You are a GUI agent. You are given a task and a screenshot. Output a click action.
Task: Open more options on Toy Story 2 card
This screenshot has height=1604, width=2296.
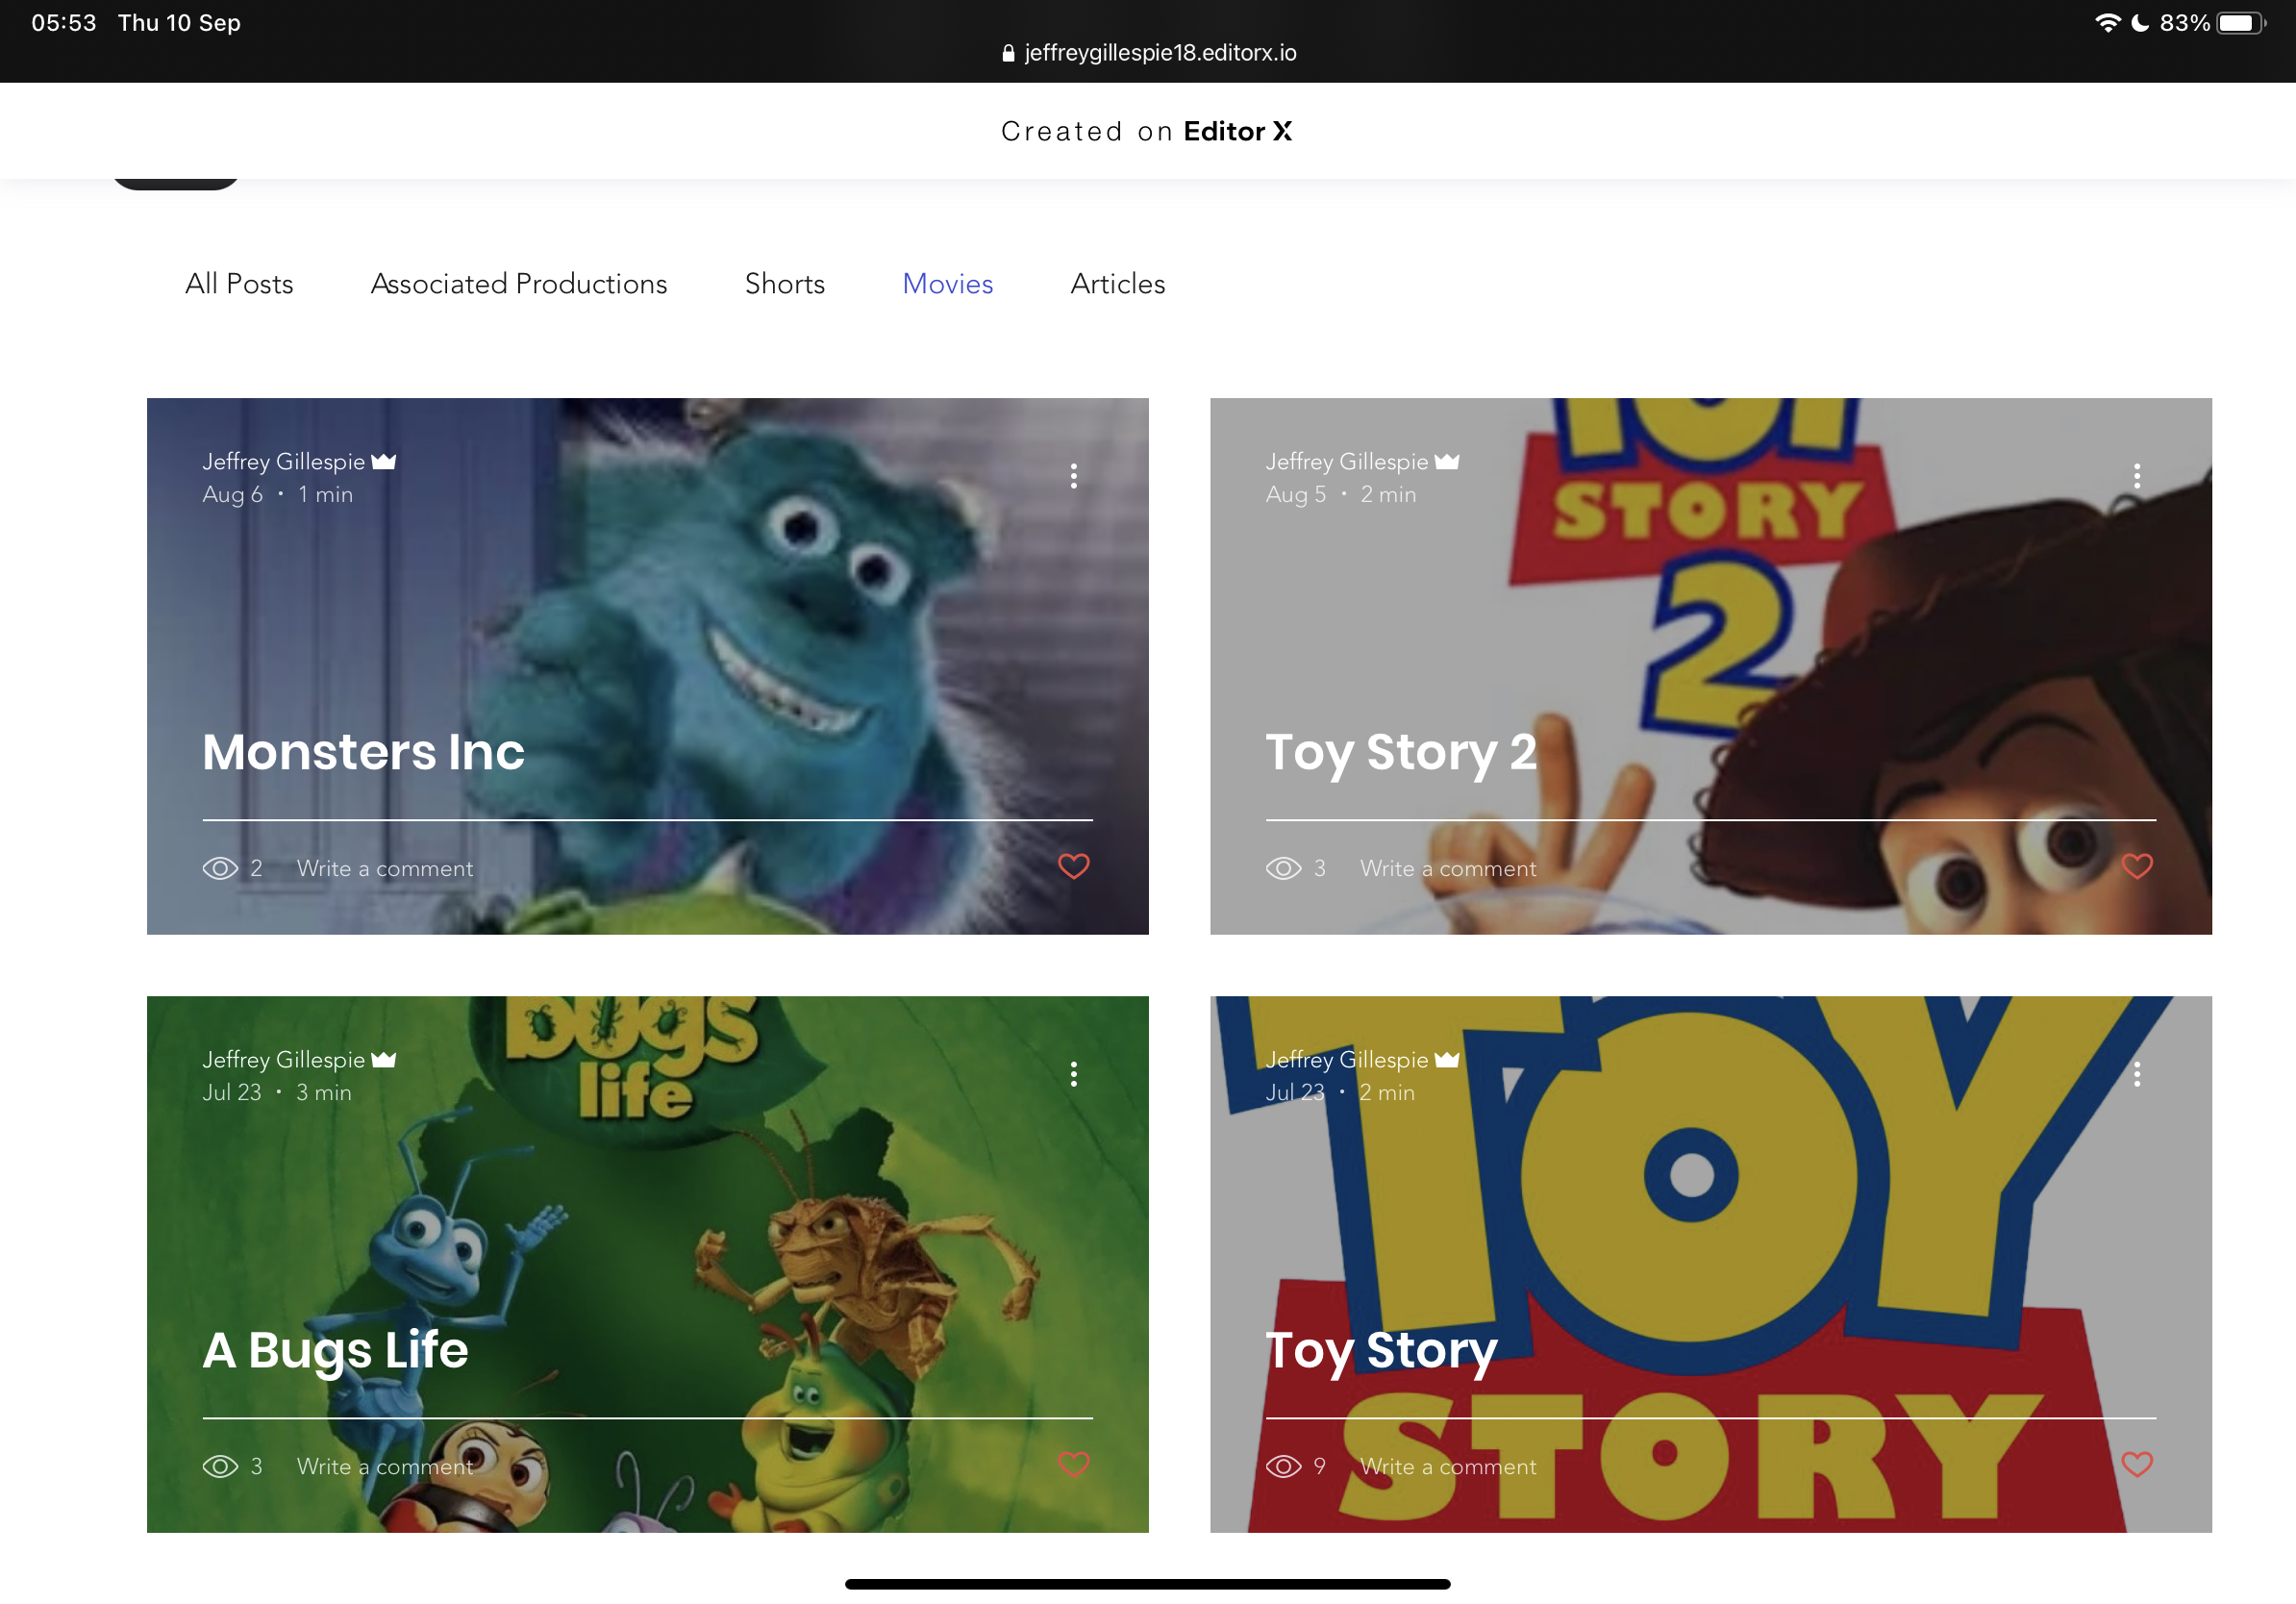click(x=2136, y=476)
